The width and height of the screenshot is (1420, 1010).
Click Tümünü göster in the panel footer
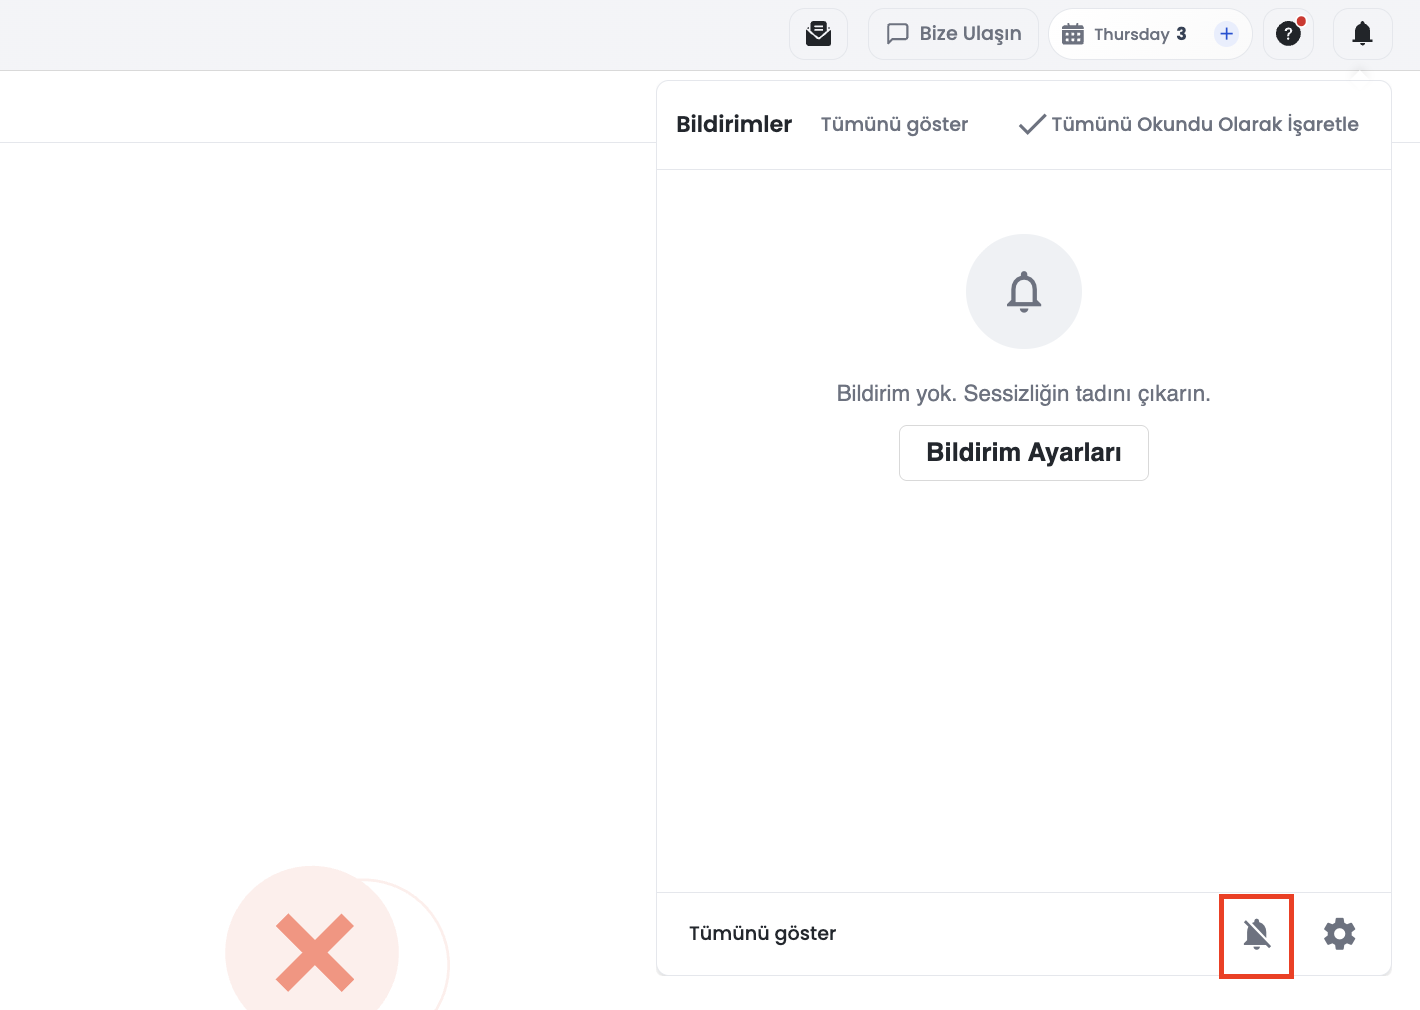pos(762,933)
